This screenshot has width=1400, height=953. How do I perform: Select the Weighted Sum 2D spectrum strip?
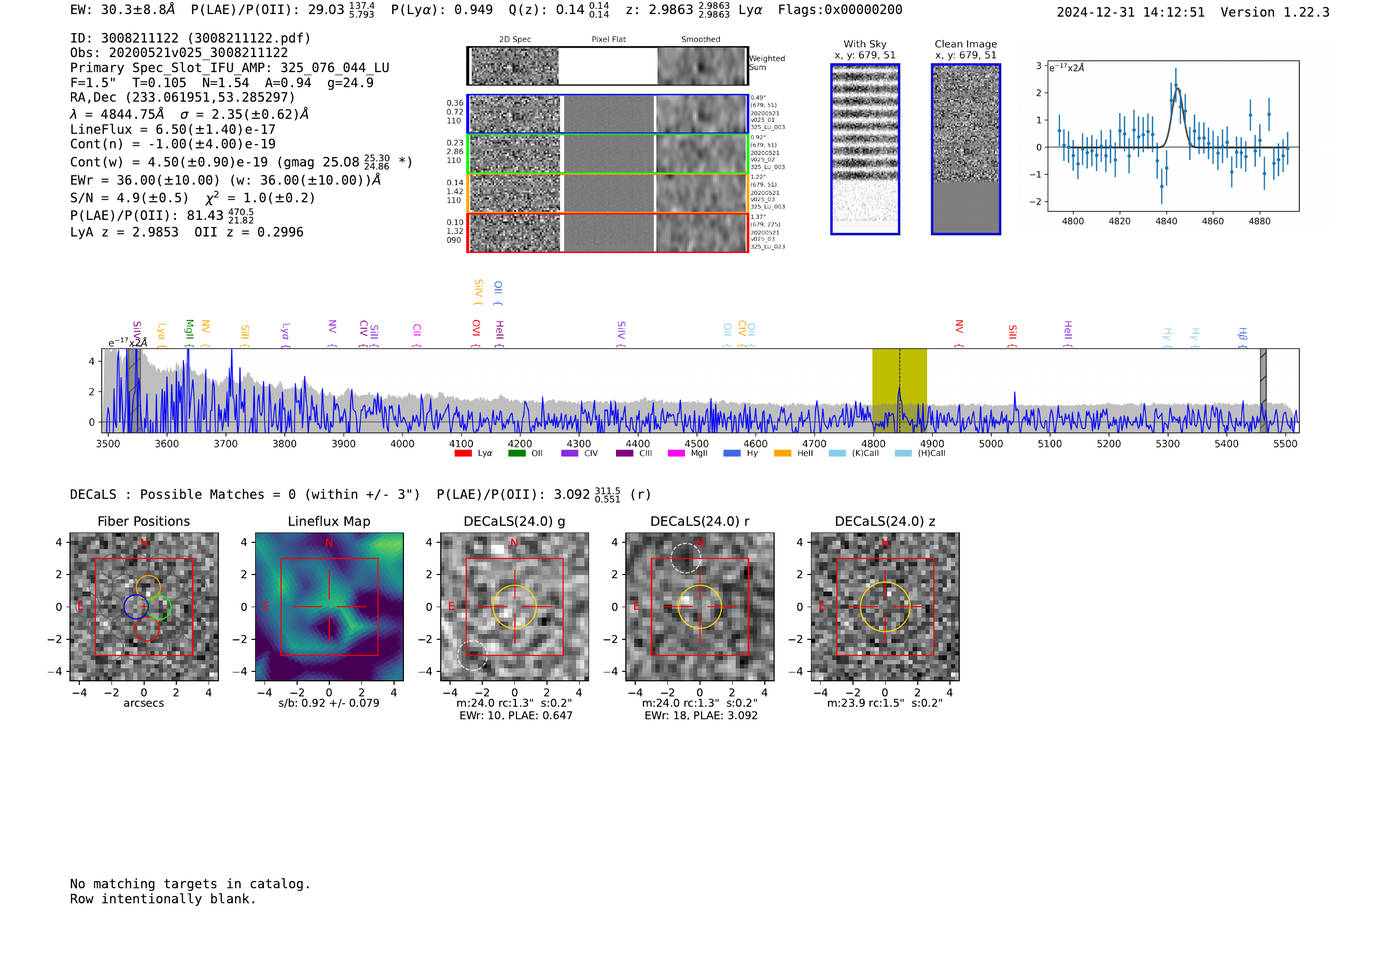tap(607, 66)
